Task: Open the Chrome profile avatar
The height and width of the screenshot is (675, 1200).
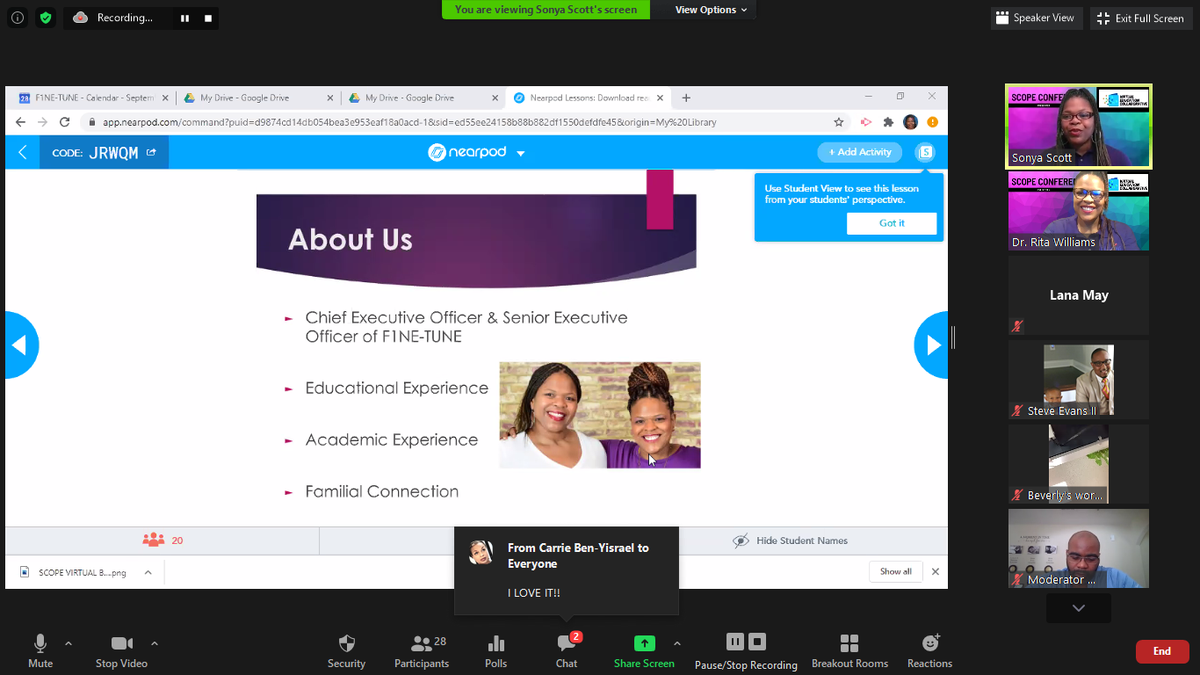Action: tap(910, 122)
